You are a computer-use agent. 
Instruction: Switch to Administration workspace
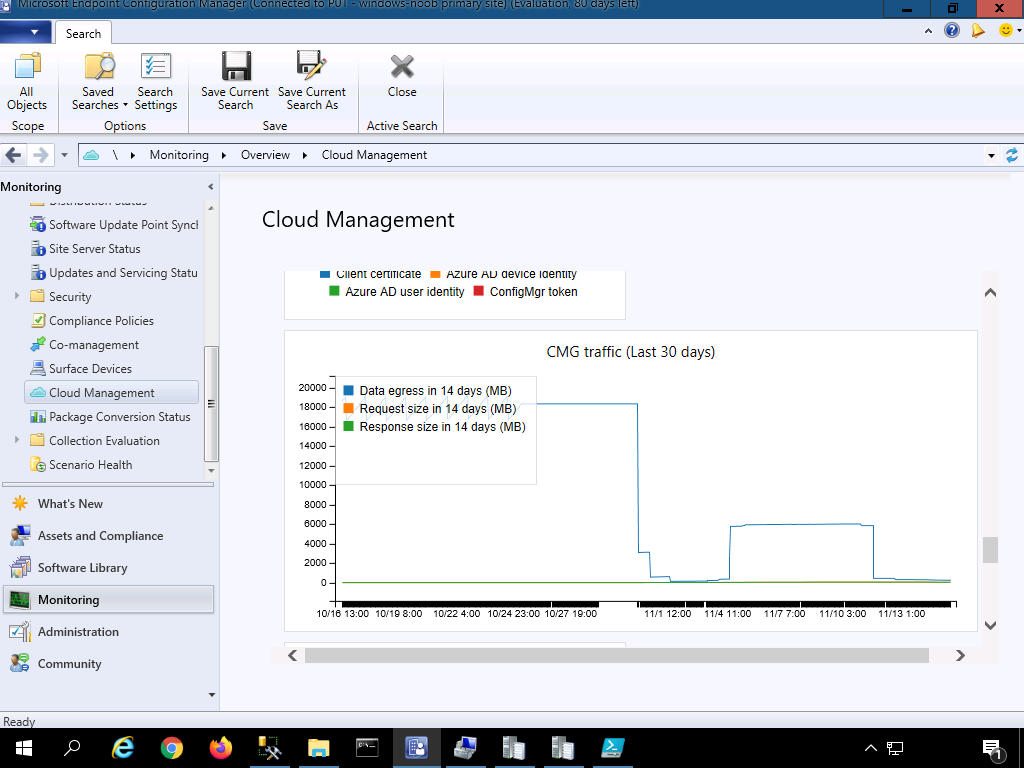pos(108,632)
